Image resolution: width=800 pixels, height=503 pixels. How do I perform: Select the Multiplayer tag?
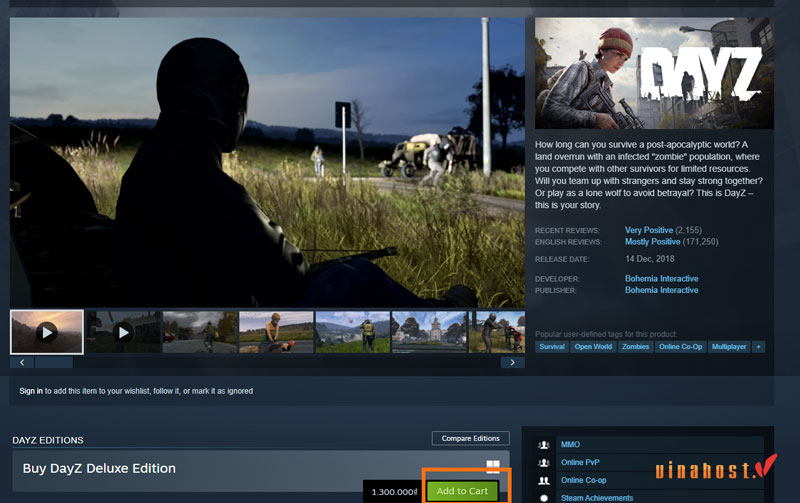(x=729, y=347)
